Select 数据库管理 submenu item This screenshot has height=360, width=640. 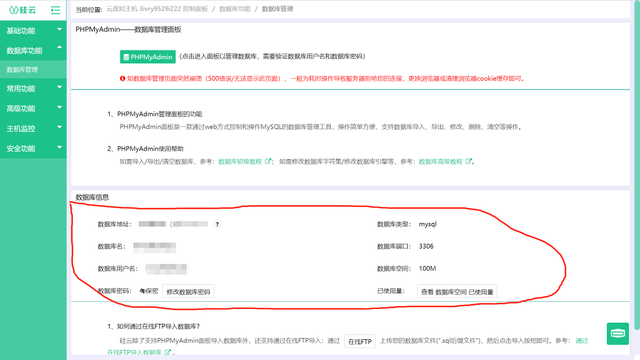[33, 70]
